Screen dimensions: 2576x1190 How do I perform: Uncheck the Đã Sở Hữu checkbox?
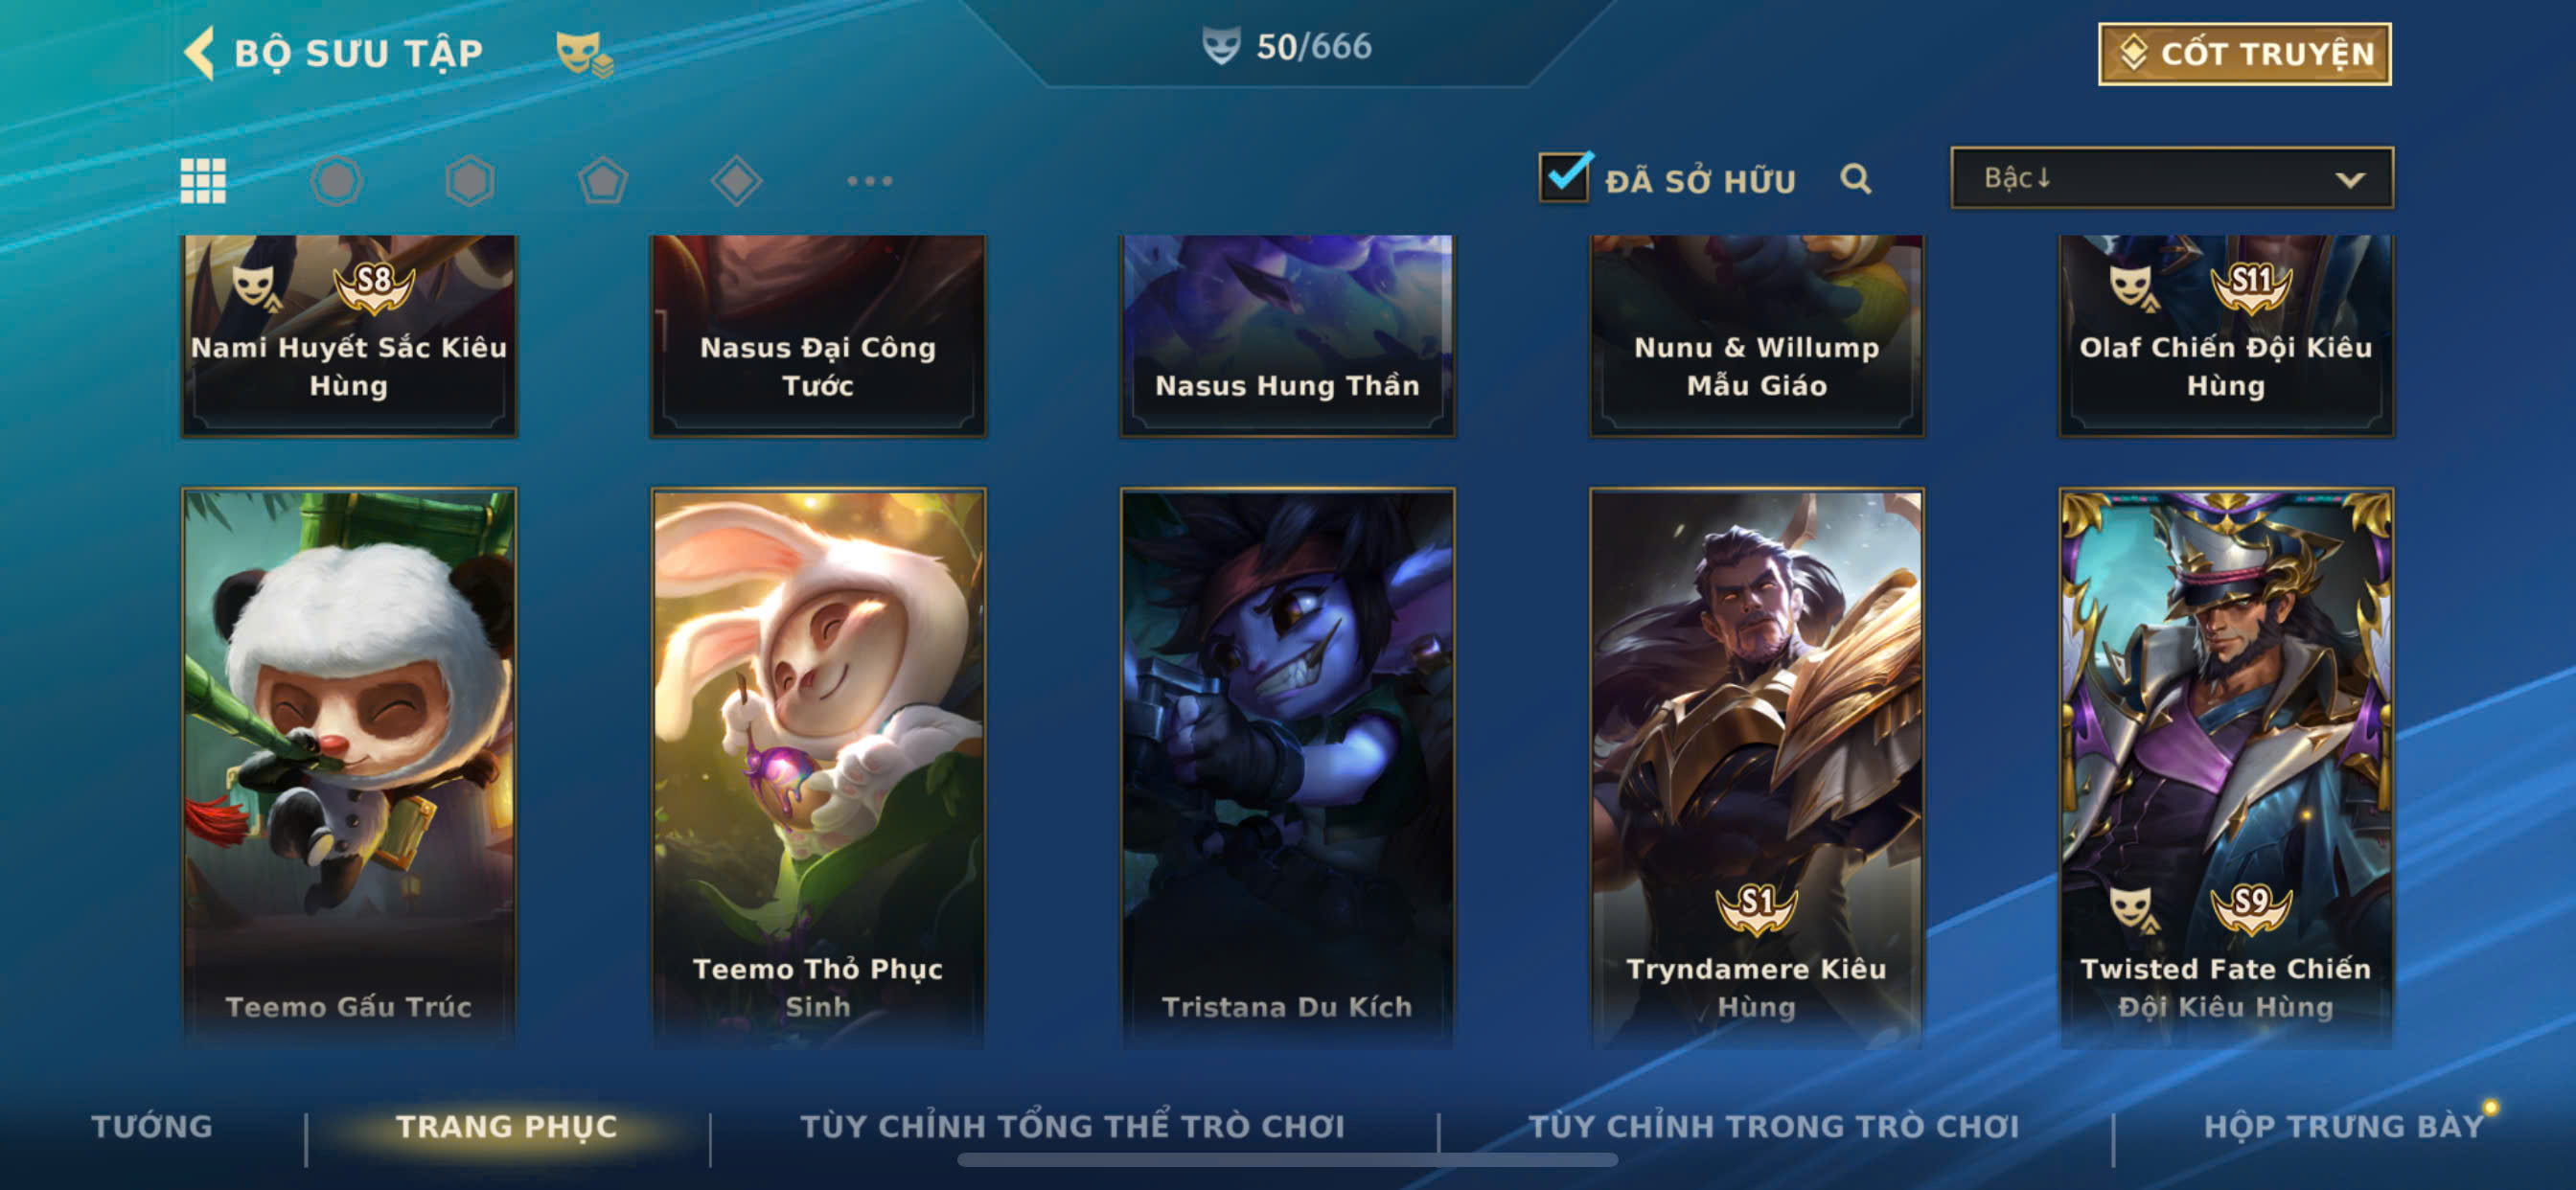pyautogui.click(x=1564, y=177)
